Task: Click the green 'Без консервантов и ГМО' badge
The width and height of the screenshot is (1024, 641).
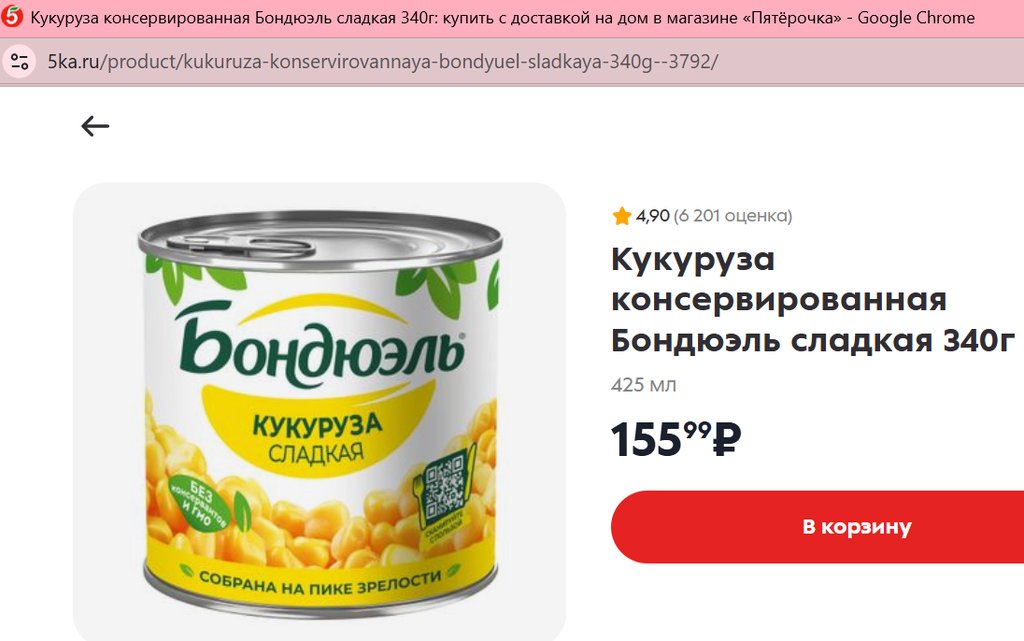Action: tap(199, 504)
